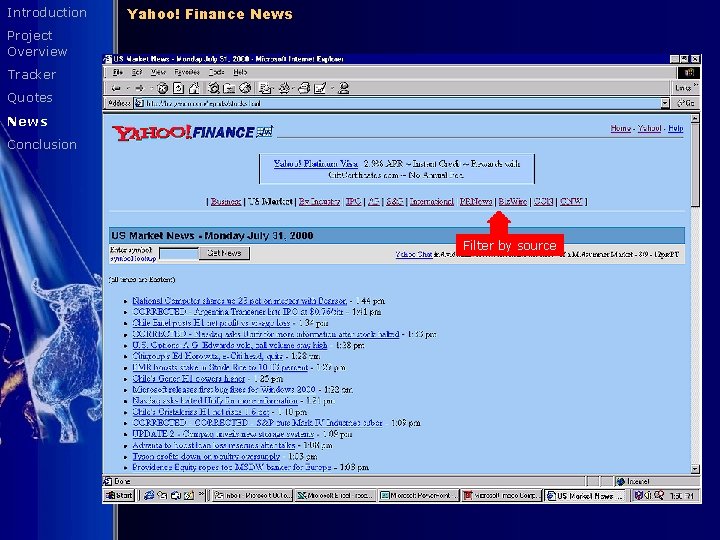This screenshot has width=720, height=540.
Task: Open the View menu
Action: [x=158, y=72]
